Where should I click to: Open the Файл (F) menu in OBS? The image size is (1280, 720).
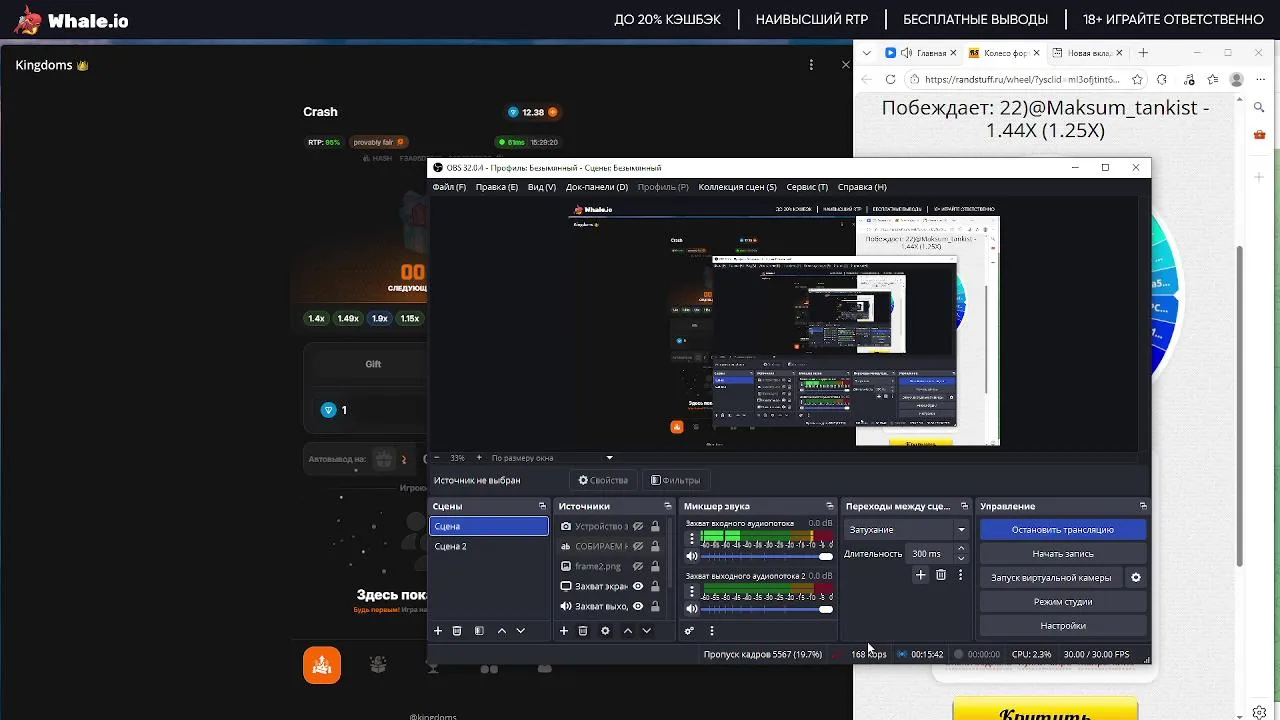(449, 187)
